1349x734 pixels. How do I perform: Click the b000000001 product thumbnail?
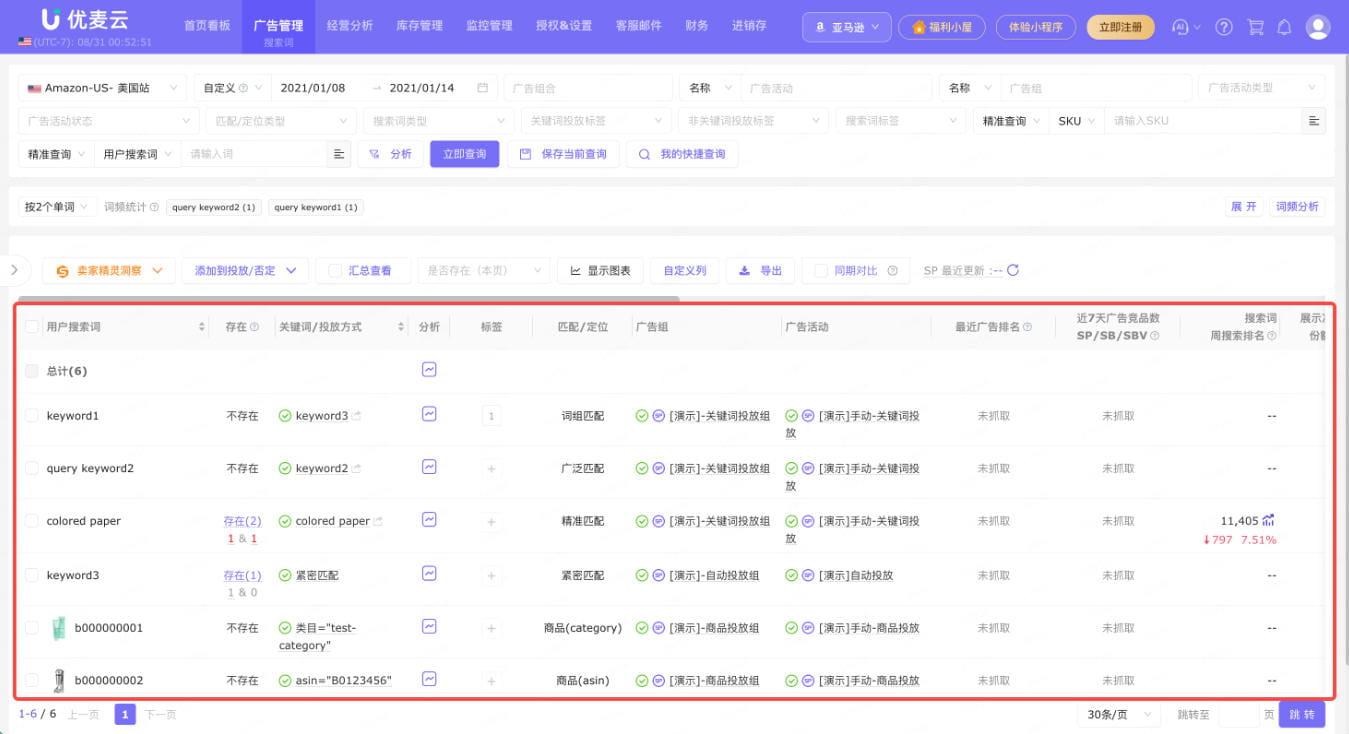pyautogui.click(x=59, y=628)
